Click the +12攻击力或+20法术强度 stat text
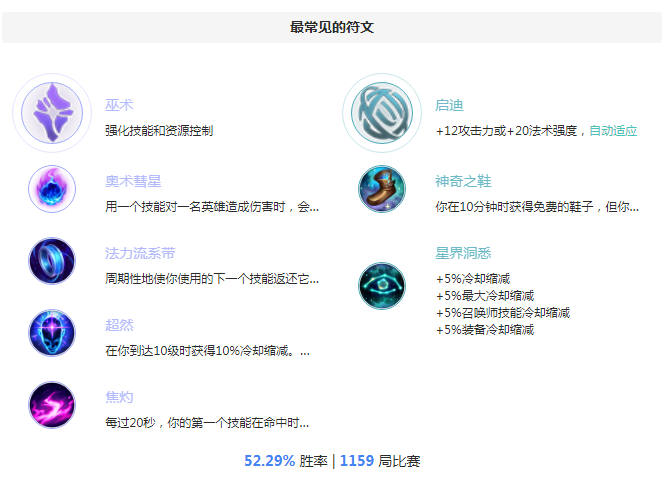Viewport: 670px width, 494px height. [x=506, y=131]
